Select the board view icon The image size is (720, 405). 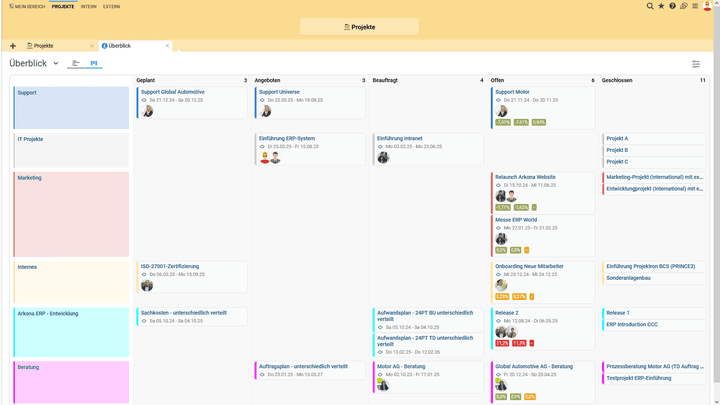94,63
